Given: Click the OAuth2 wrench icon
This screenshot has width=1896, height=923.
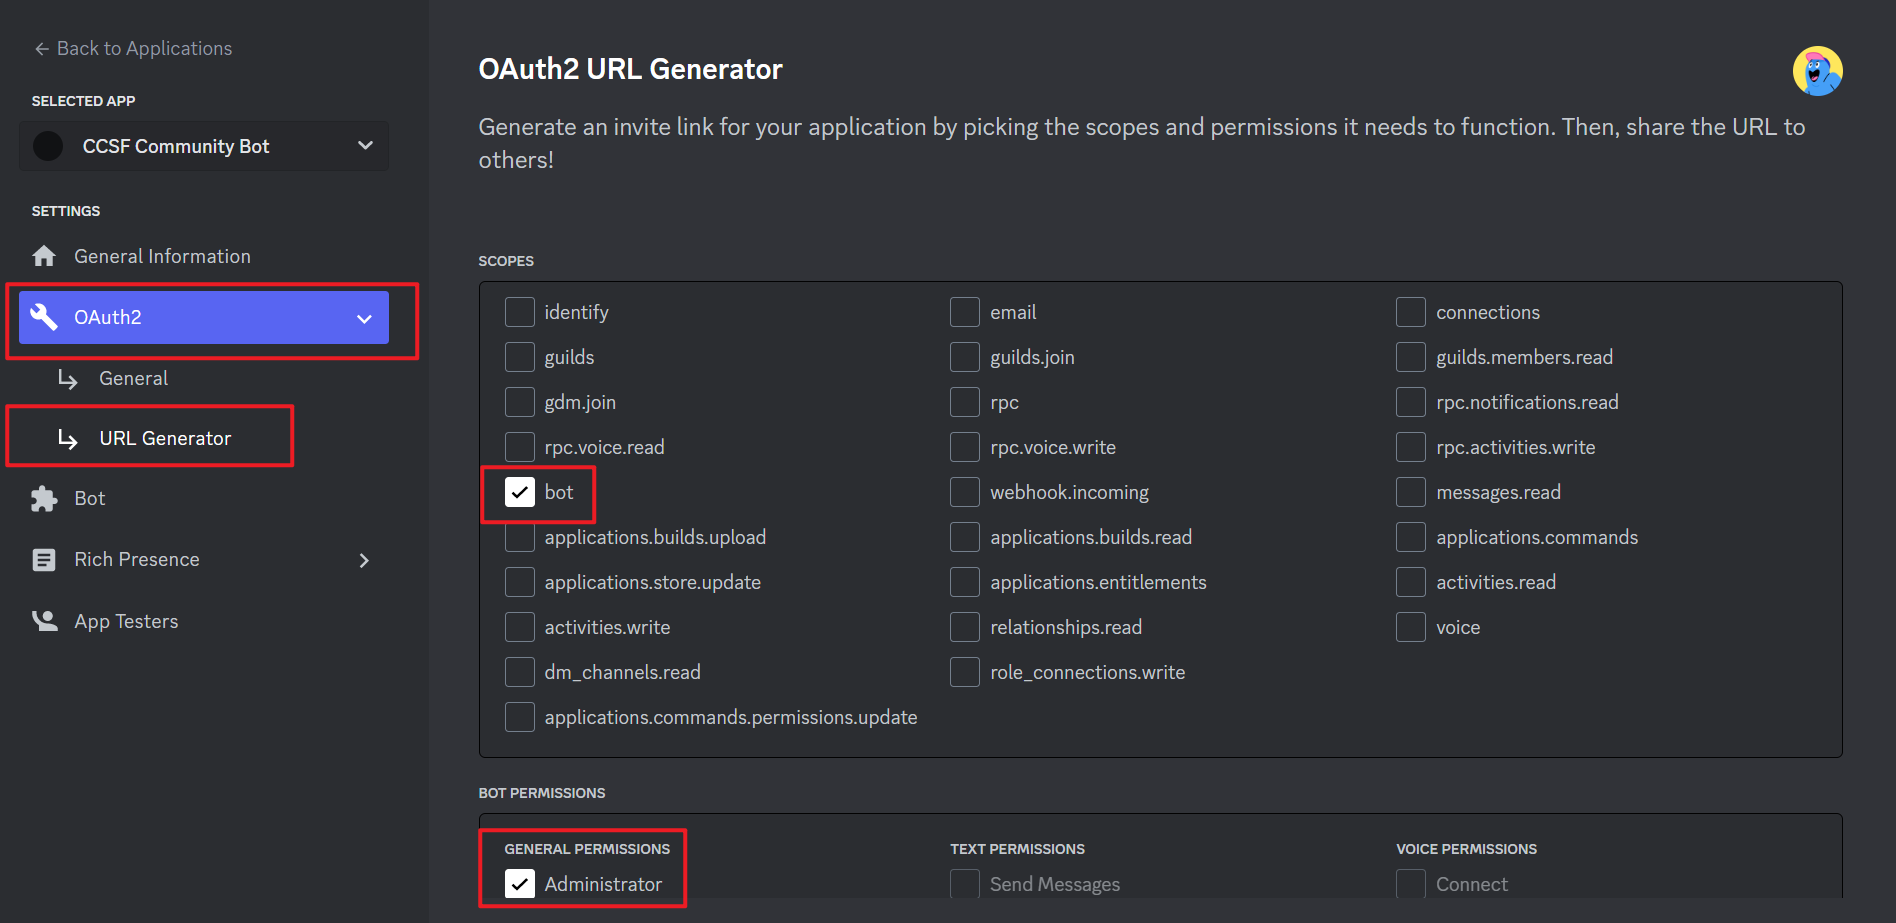Looking at the screenshot, I should [44, 317].
